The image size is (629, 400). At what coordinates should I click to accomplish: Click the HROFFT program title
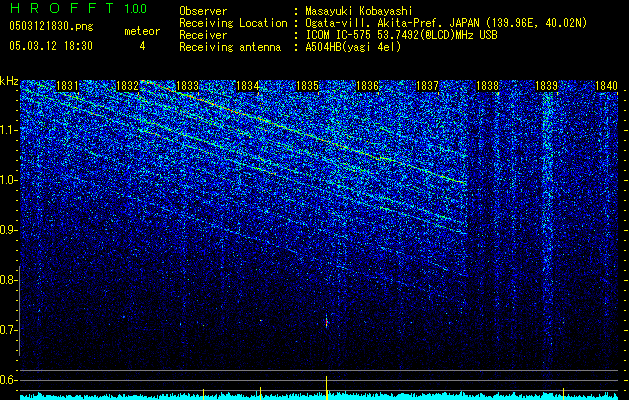tap(62, 8)
